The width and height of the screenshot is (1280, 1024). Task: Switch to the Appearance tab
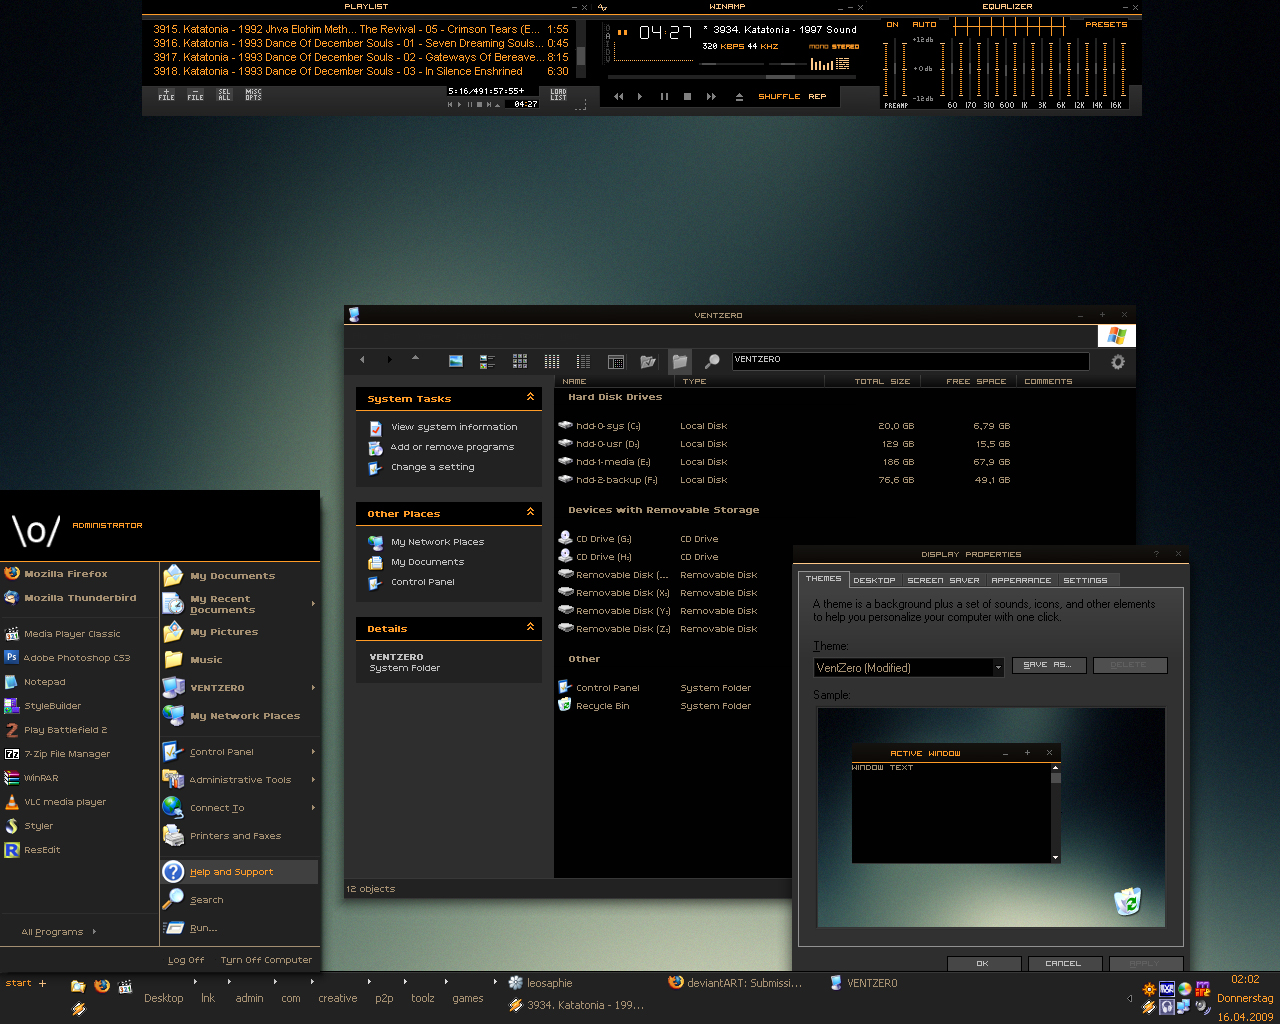tap(1021, 580)
